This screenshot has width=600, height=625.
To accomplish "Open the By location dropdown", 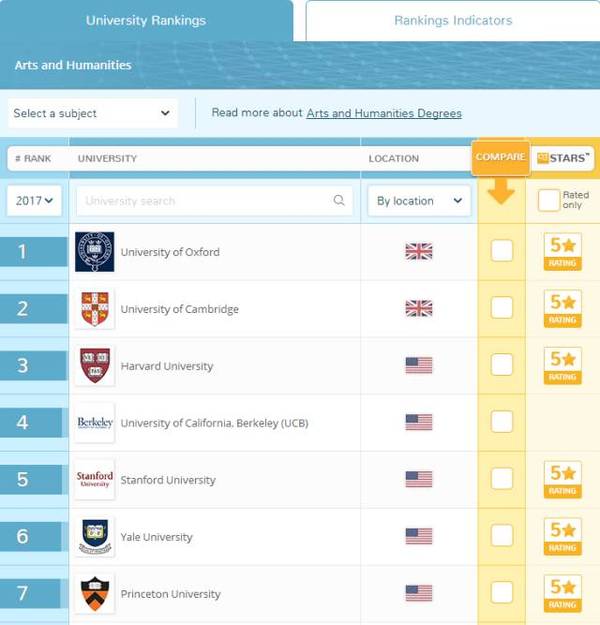I will (419, 200).
